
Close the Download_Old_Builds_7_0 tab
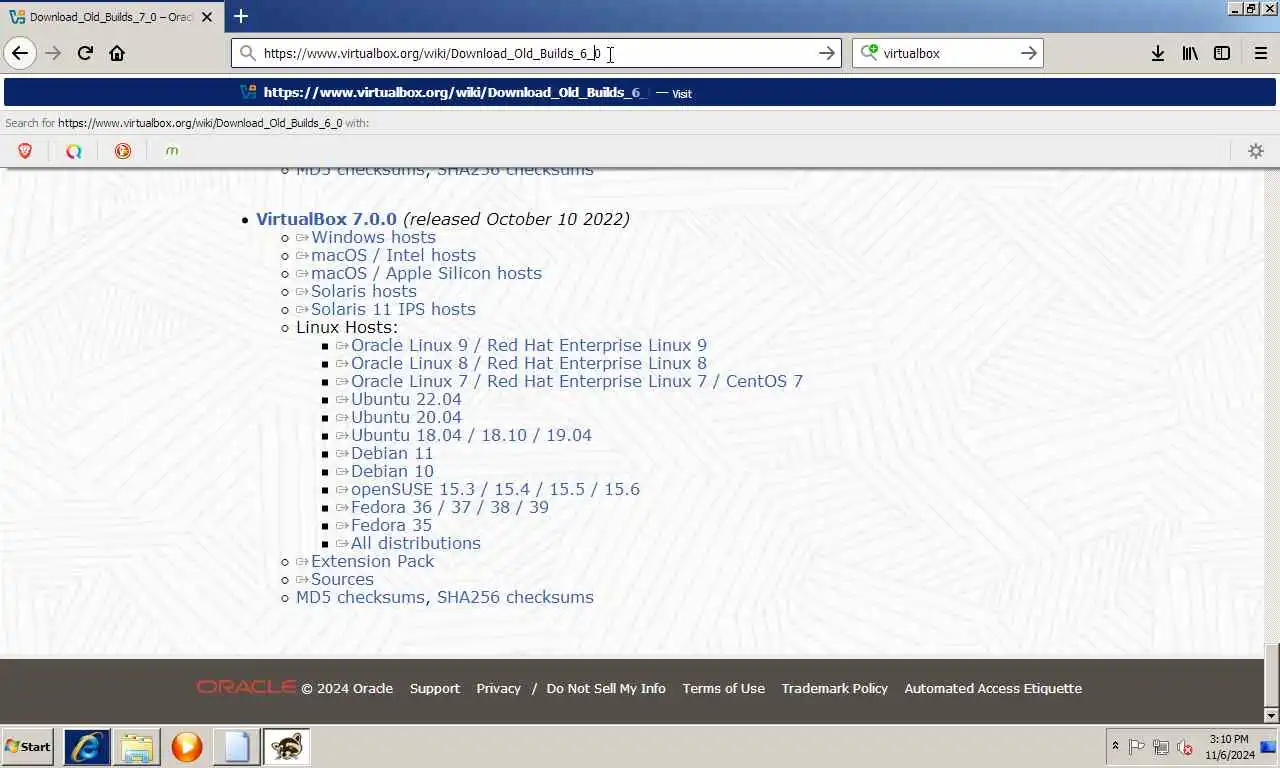pyautogui.click(x=208, y=17)
